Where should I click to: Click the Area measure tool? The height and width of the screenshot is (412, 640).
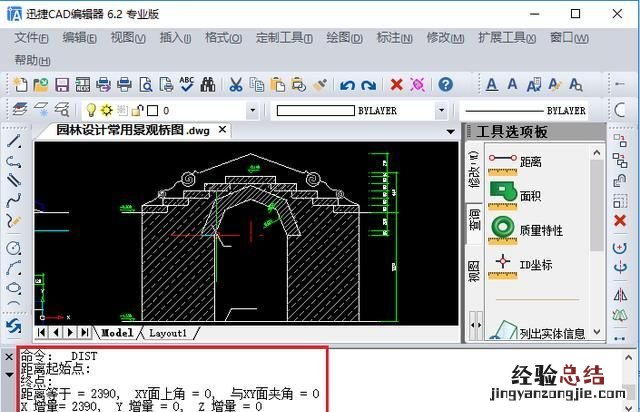click(515, 196)
